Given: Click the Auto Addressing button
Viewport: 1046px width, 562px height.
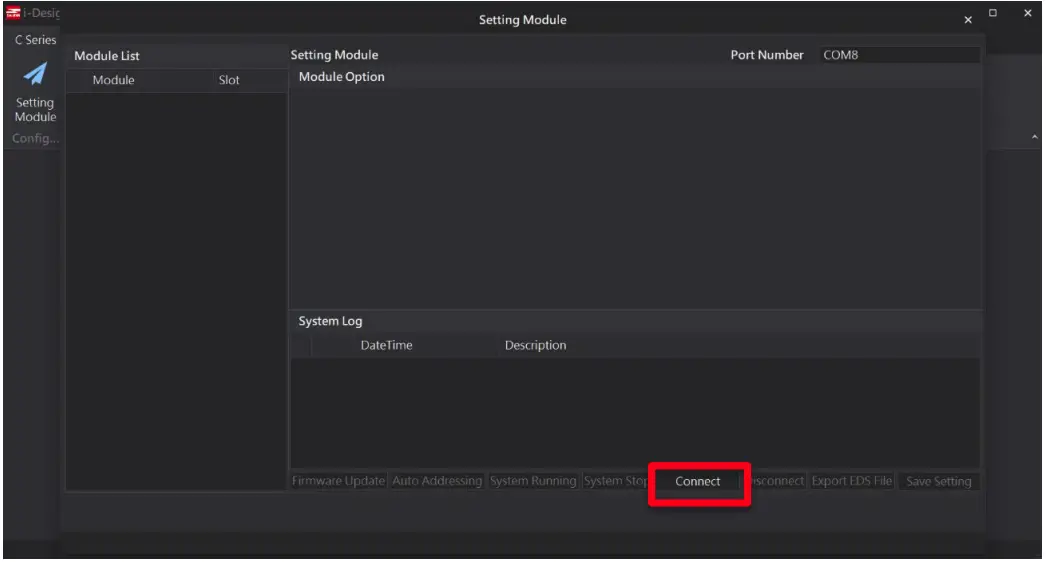Looking at the screenshot, I should pyautogui.click(x=437, y=481).
